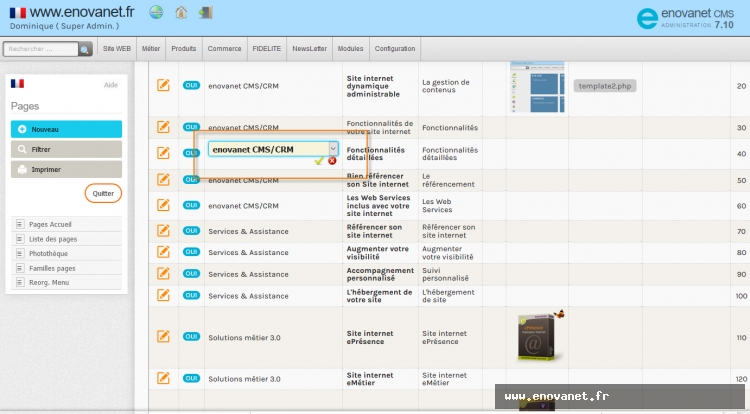This screenshot has width=750, height=414.
Task: Open the site screenshot thumbnail in first row
Action: point(538,87)
